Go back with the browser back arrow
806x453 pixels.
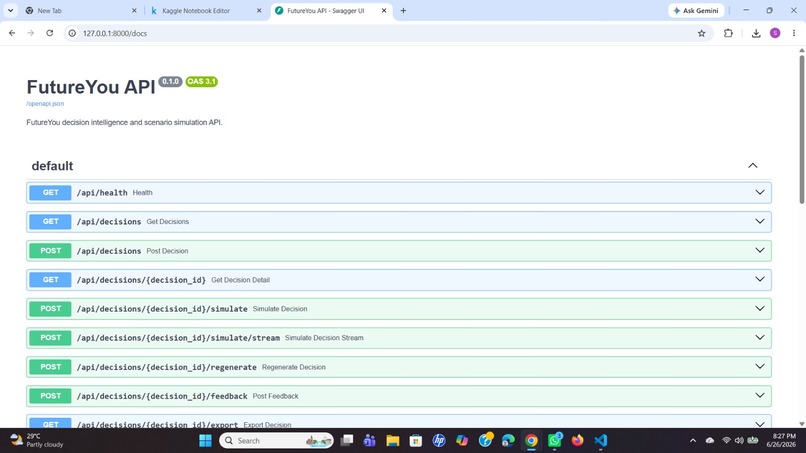(12, 33)
